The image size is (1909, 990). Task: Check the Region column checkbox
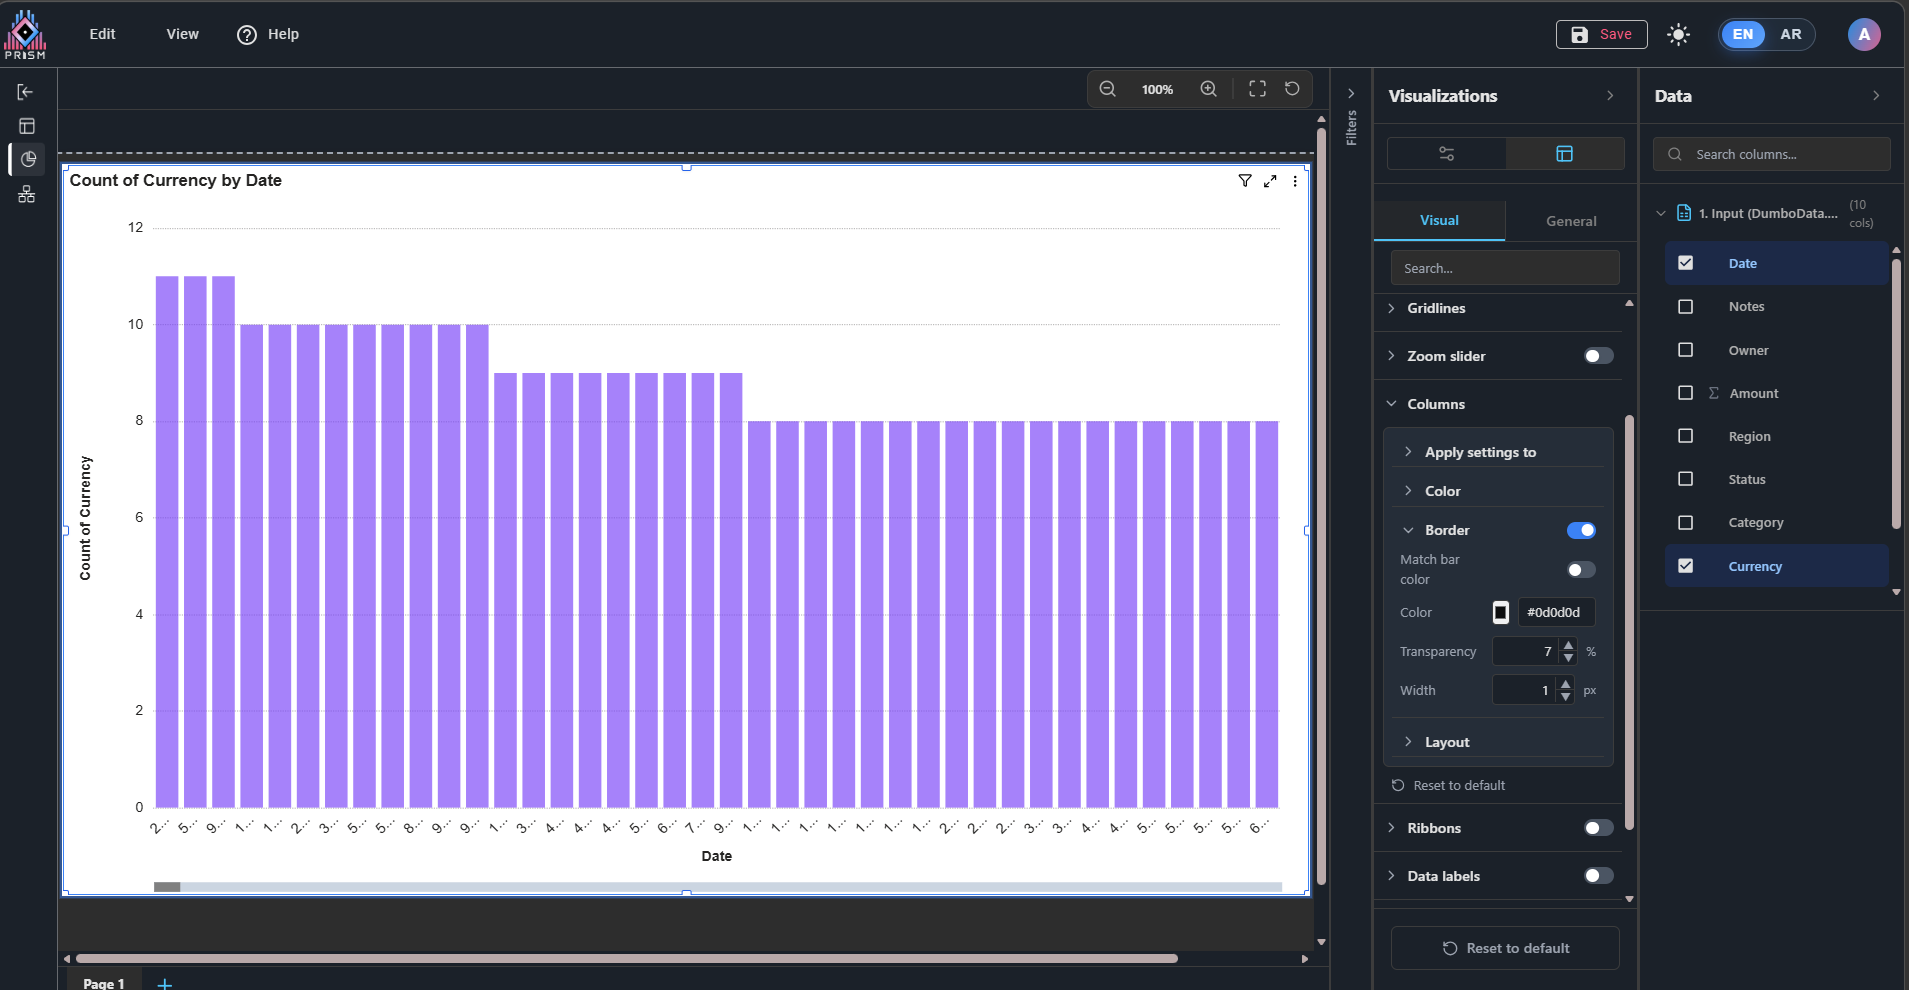(1685, 436)
